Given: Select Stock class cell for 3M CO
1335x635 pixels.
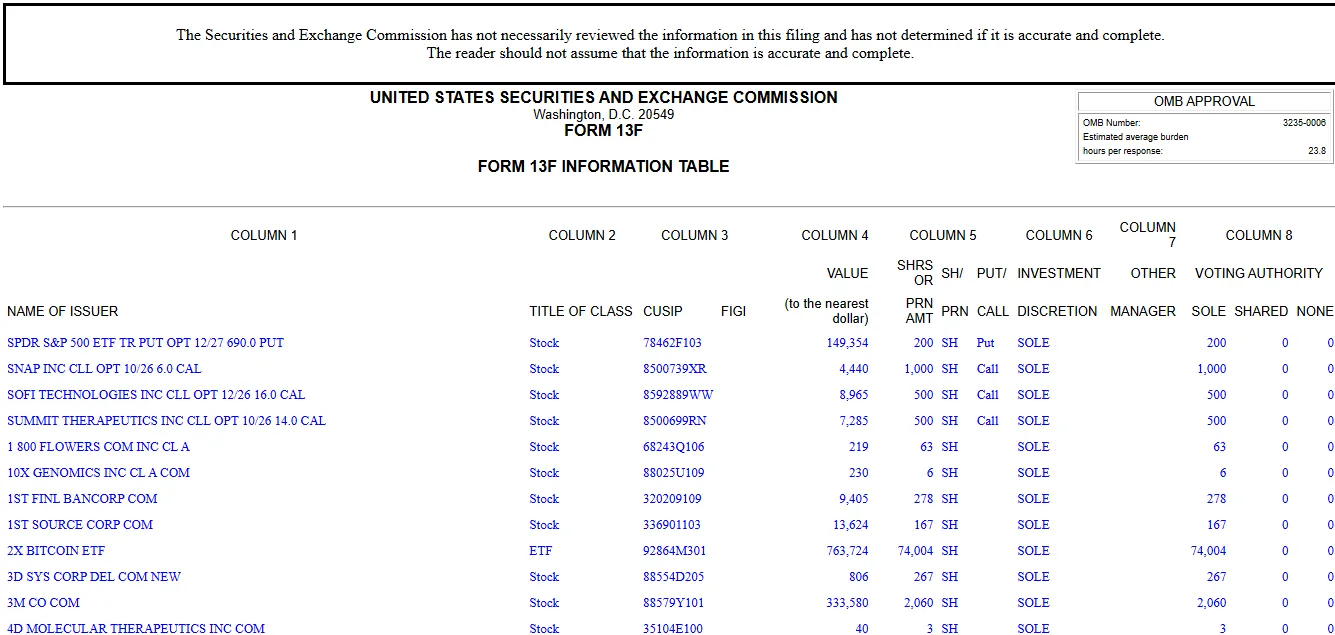Looking at the screenshot, I should 544,603.
